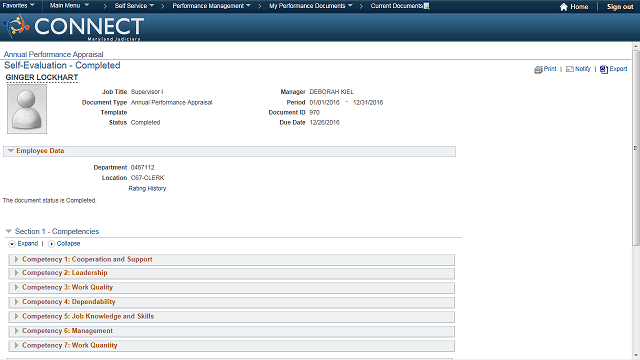Viewport: 640px width, 360px height.
Task: Click the Export link
Action: click(618, 69)
